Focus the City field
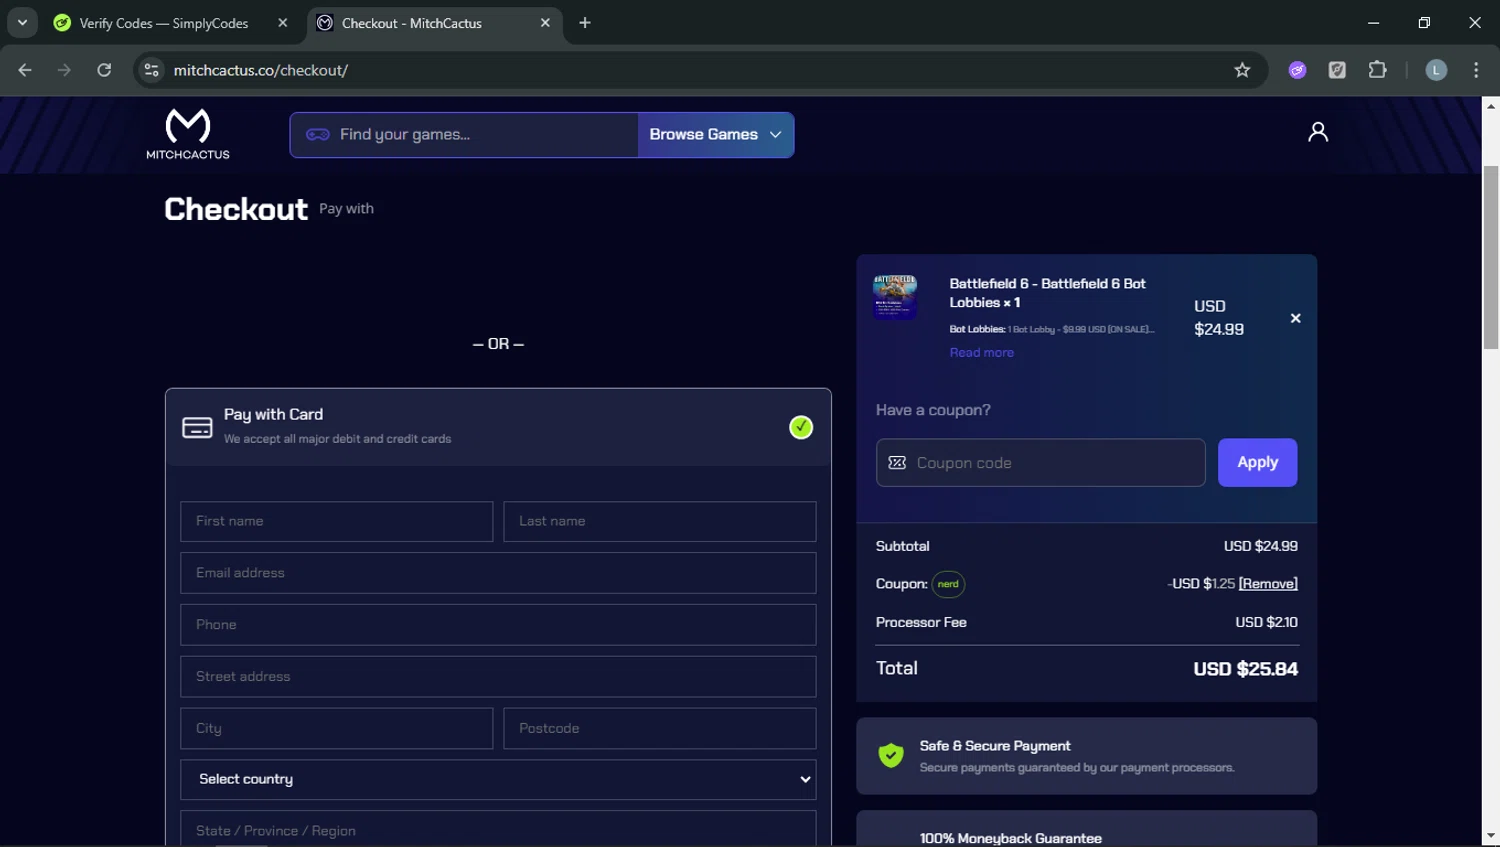The width and height of the screenshot is (1500, 847). pyautogui.click(x=336, y=729)
